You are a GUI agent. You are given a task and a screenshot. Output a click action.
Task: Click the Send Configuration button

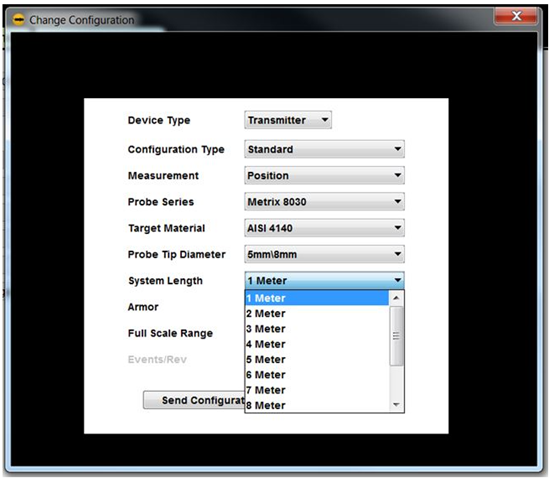(194, 400)
